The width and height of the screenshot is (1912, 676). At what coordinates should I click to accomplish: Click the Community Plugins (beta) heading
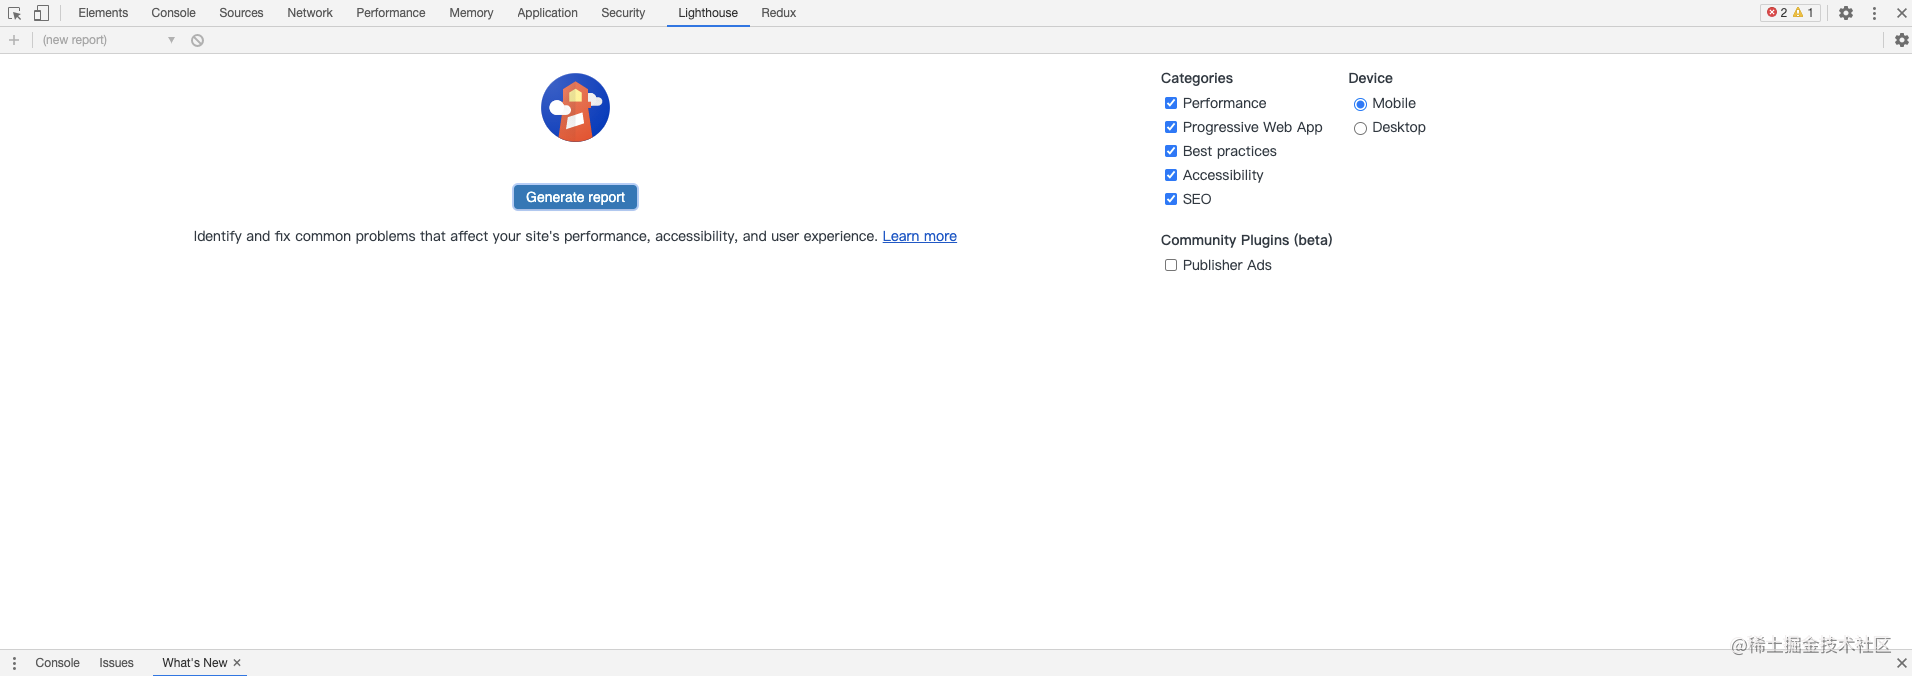pyautogui.click(x=1246, y=240)
